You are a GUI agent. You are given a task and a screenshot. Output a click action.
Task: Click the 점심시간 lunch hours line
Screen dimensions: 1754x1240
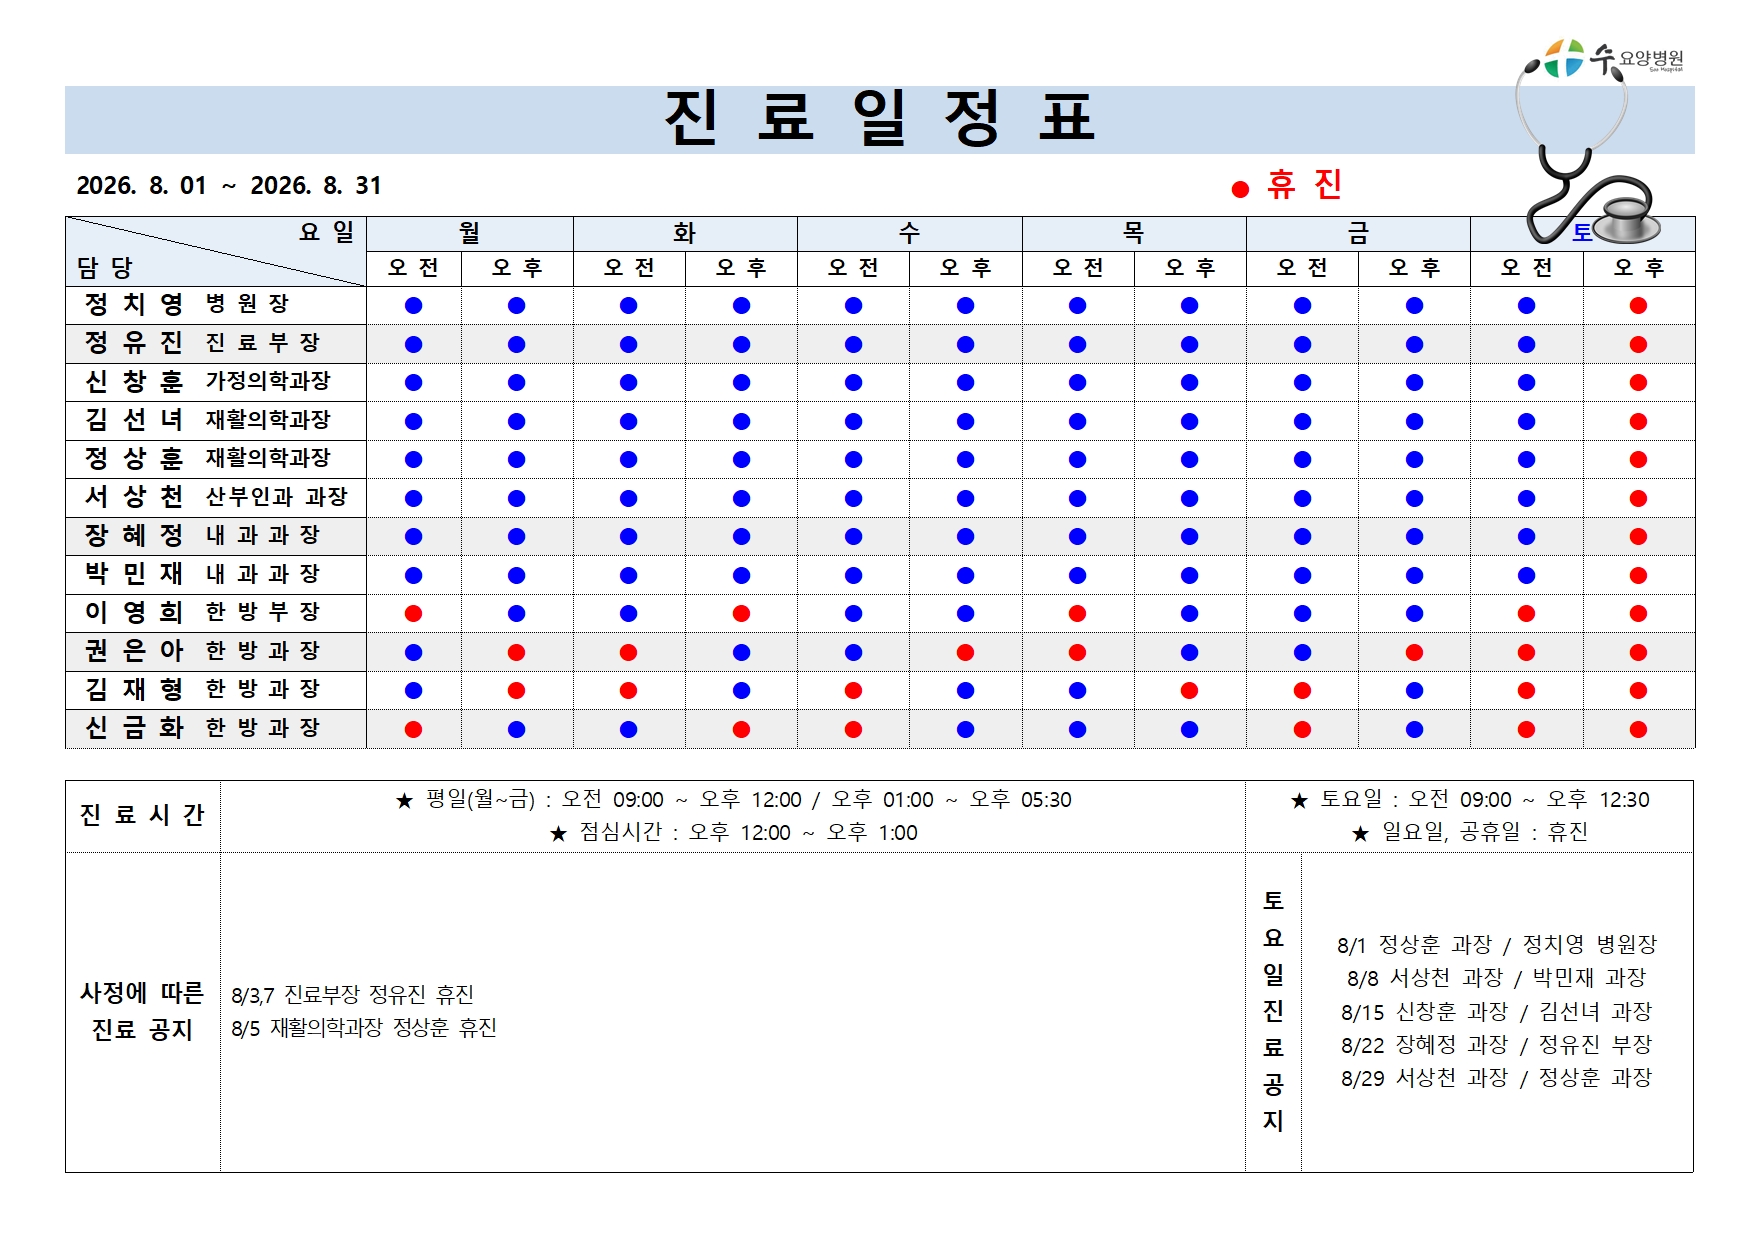tap(733, 833)
